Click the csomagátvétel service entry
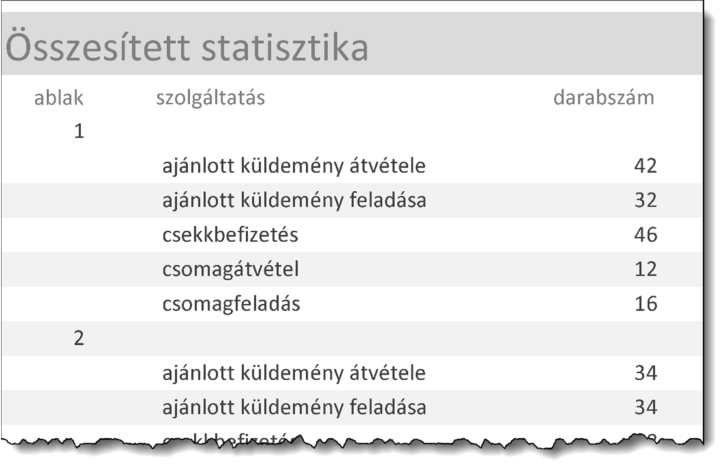This screenshot has height=474, width=725. (231, 270)
